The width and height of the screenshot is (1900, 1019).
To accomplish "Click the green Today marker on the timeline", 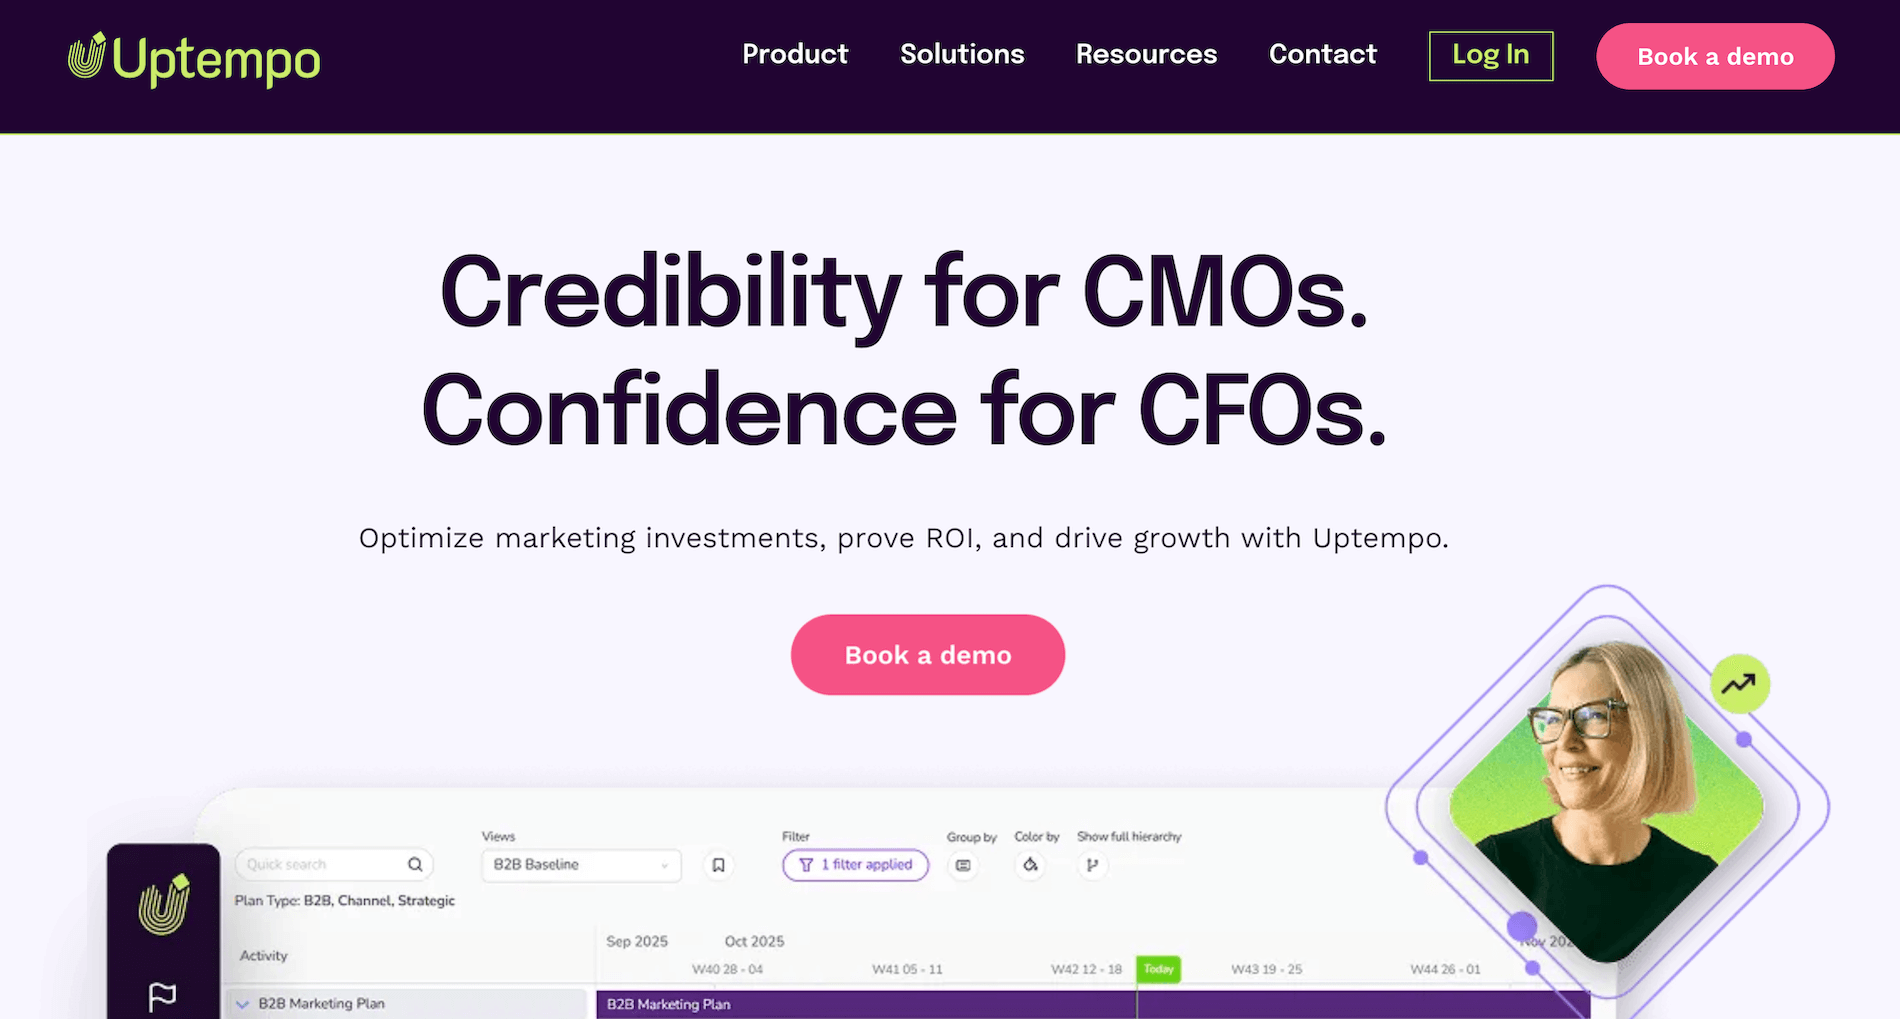I will pos(1158,968).
